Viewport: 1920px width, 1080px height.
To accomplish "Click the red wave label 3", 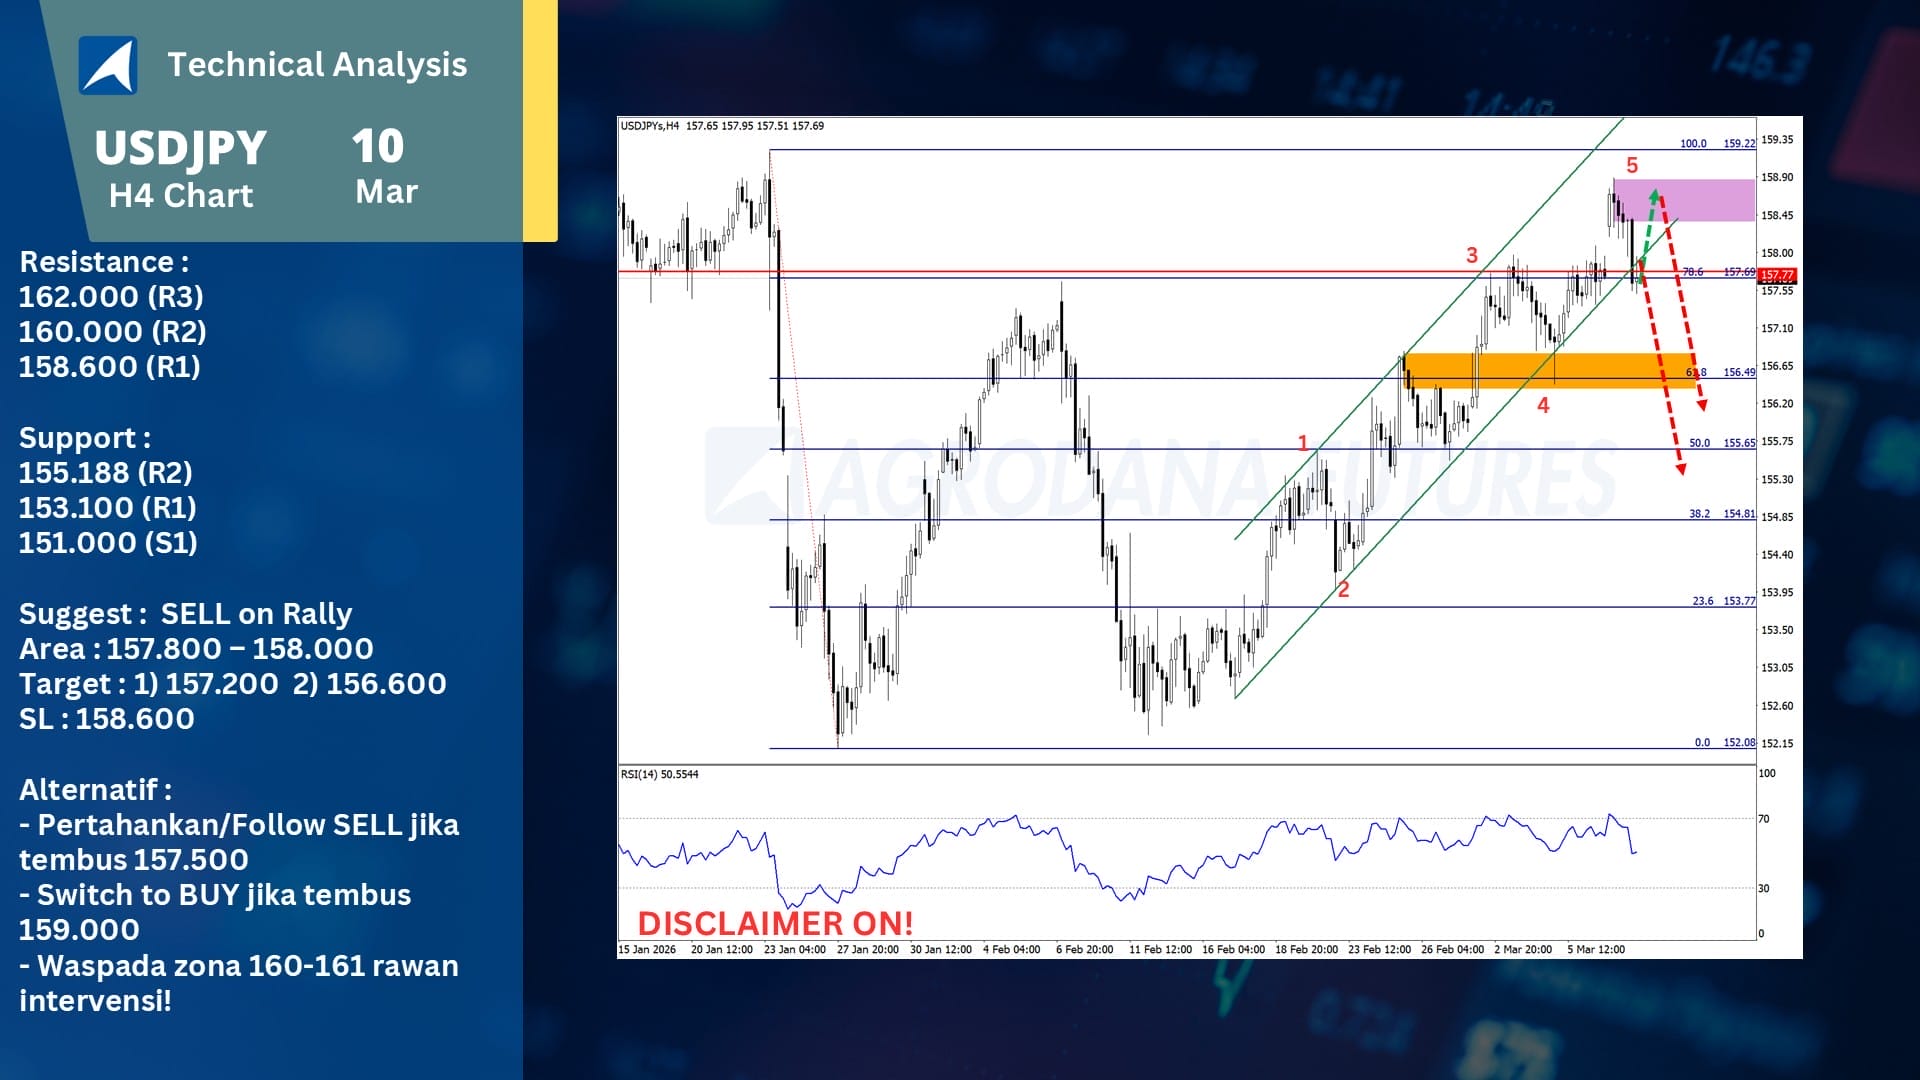I will tap(1472, 255).
